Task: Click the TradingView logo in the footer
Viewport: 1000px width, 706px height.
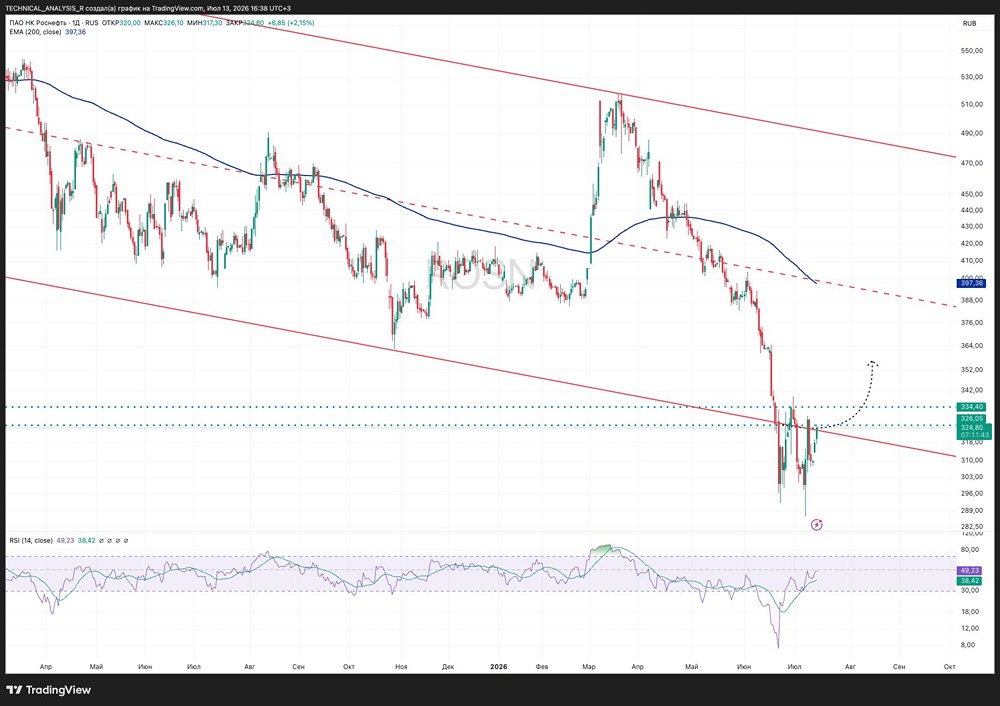Action: pyautogui.click(x=48, y=689)
